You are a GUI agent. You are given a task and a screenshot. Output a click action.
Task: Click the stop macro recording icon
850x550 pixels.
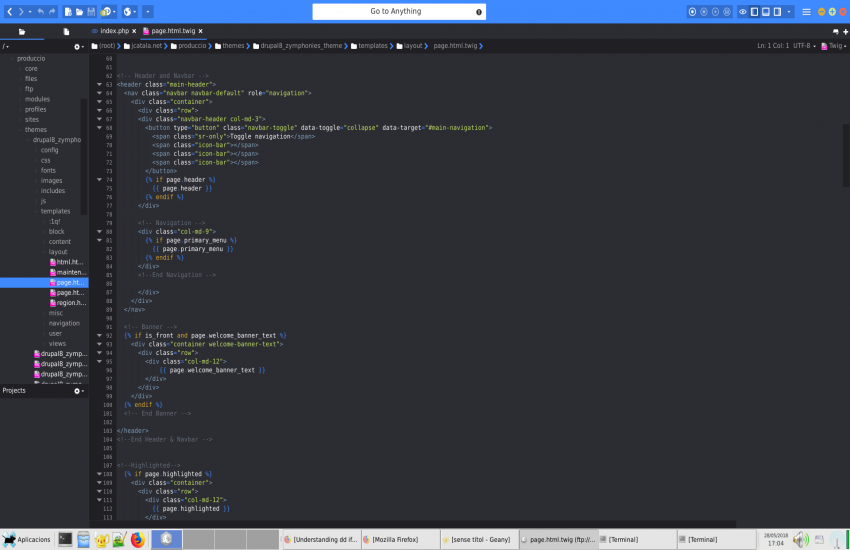(x=704, y=11)
